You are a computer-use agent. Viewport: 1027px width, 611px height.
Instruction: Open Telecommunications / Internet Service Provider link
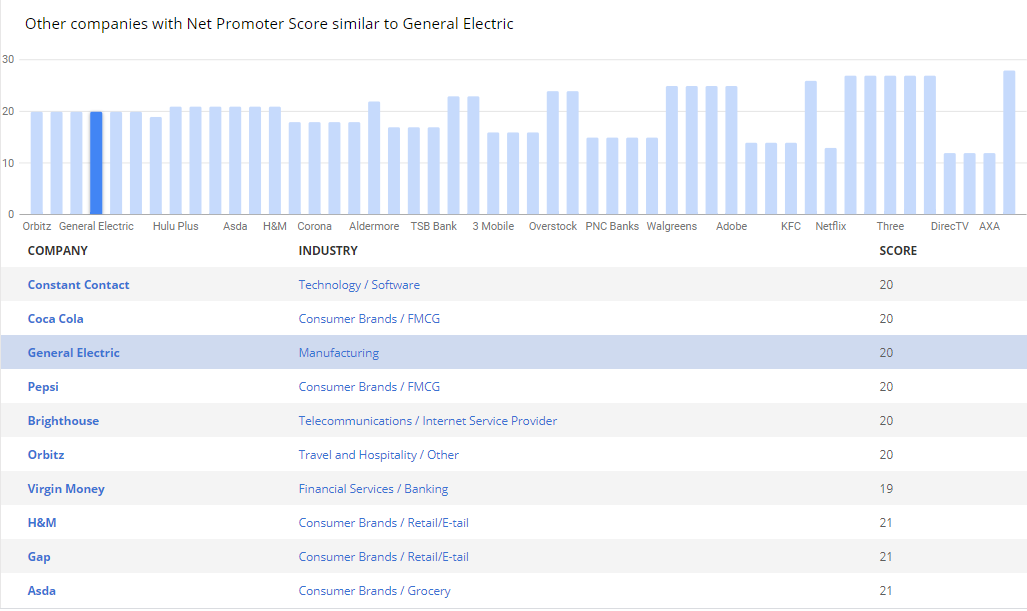click(427, 421)
